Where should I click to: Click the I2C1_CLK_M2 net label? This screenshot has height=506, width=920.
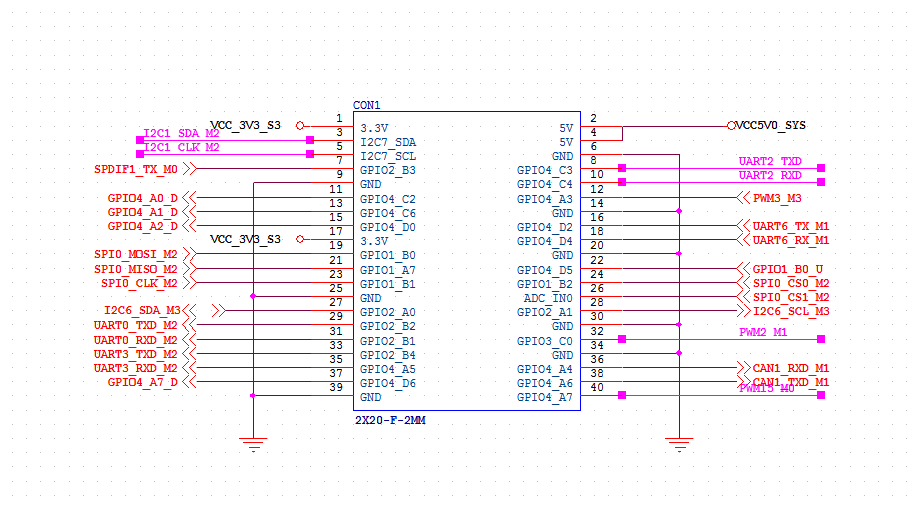coord(181,147)
